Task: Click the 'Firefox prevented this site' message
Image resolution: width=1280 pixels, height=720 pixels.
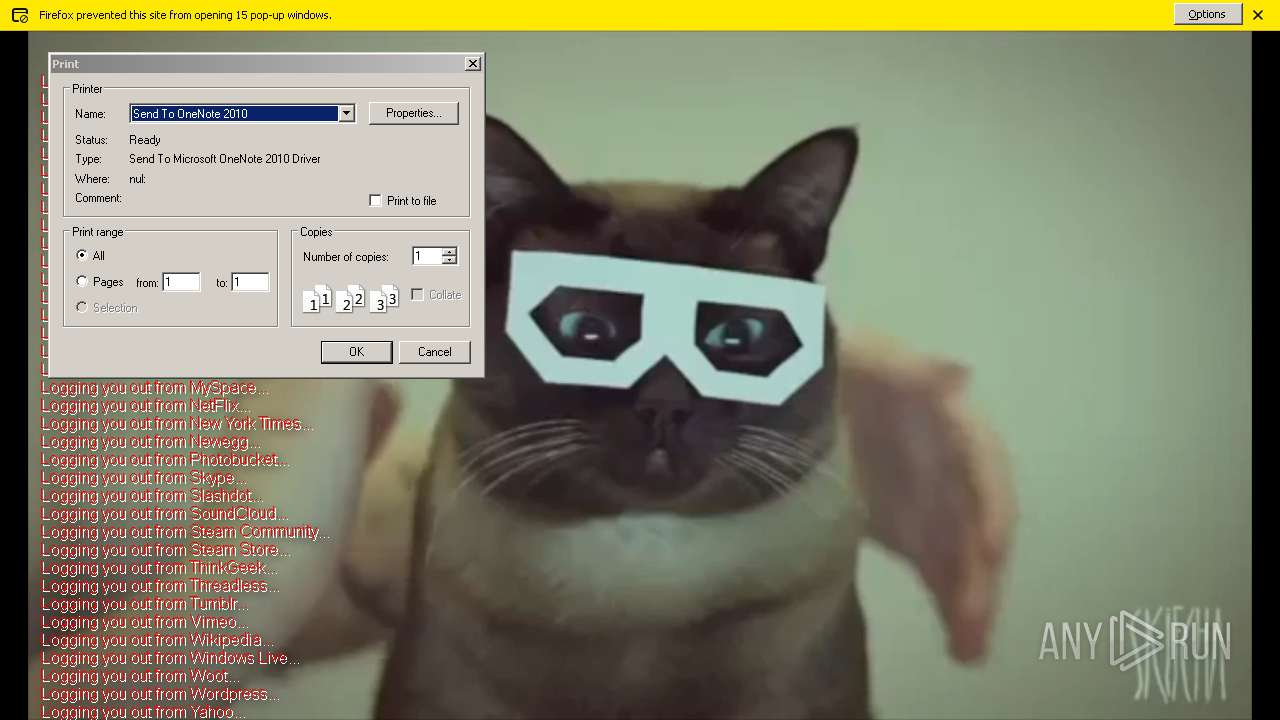Action: tap(185, 15)
